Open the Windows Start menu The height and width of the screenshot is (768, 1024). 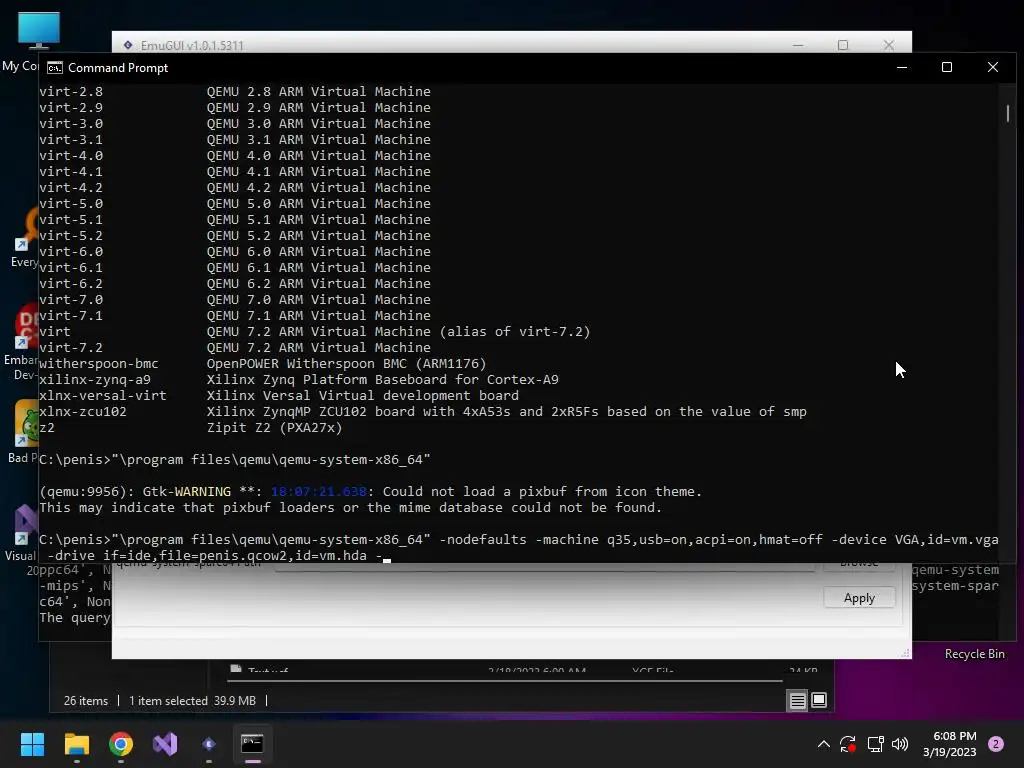(32, 744)
